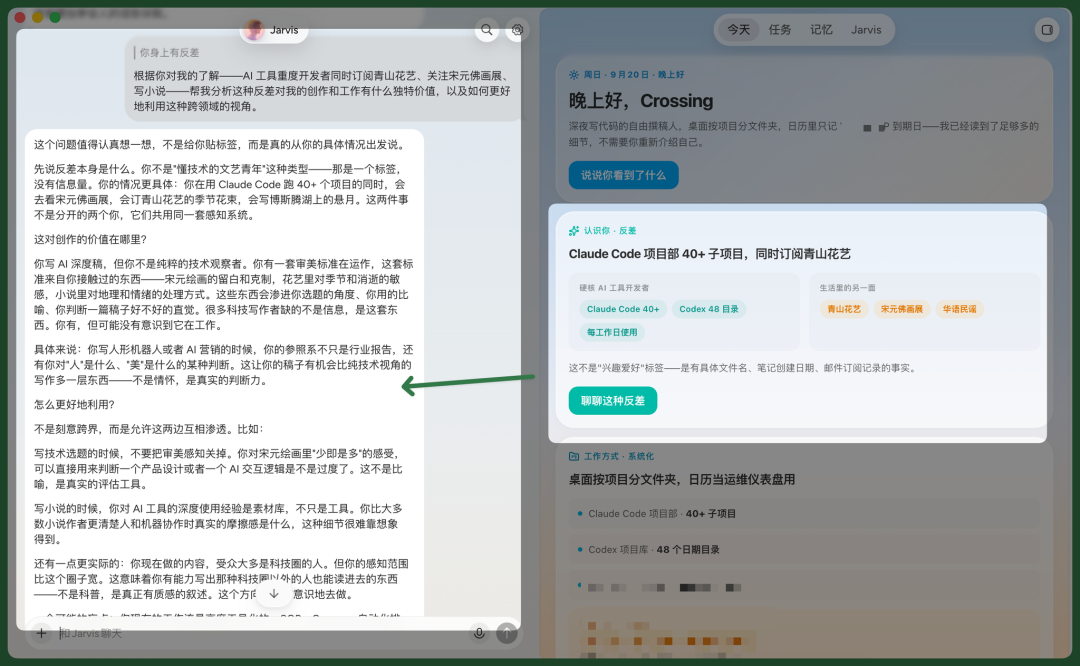Focus the 和Jarvis聊天 input field
This screenshot has width=1080, height=666.
(x=260, y=633)
